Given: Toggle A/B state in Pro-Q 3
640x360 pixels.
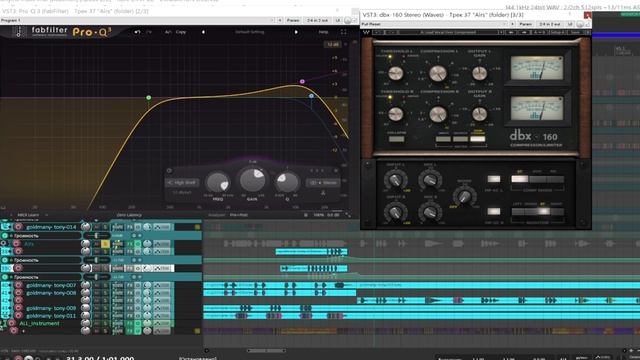Looking at the screenshot, I should [x=168, y=32].
